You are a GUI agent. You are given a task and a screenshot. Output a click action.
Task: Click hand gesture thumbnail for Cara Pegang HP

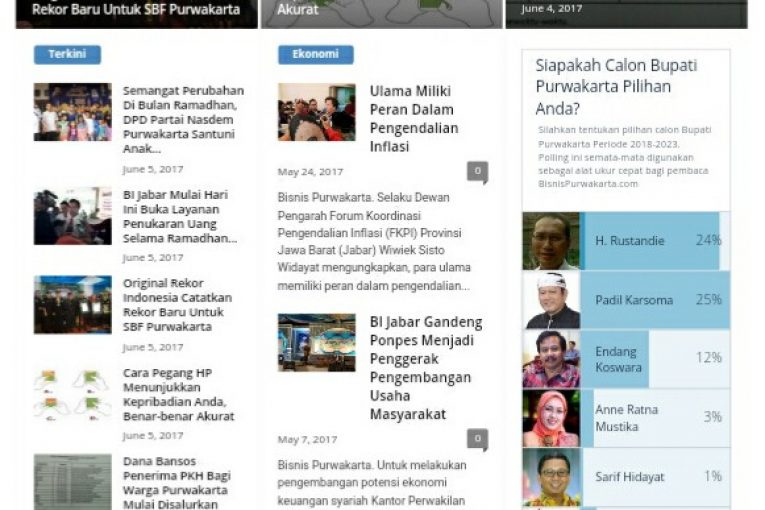coord(73,394)
